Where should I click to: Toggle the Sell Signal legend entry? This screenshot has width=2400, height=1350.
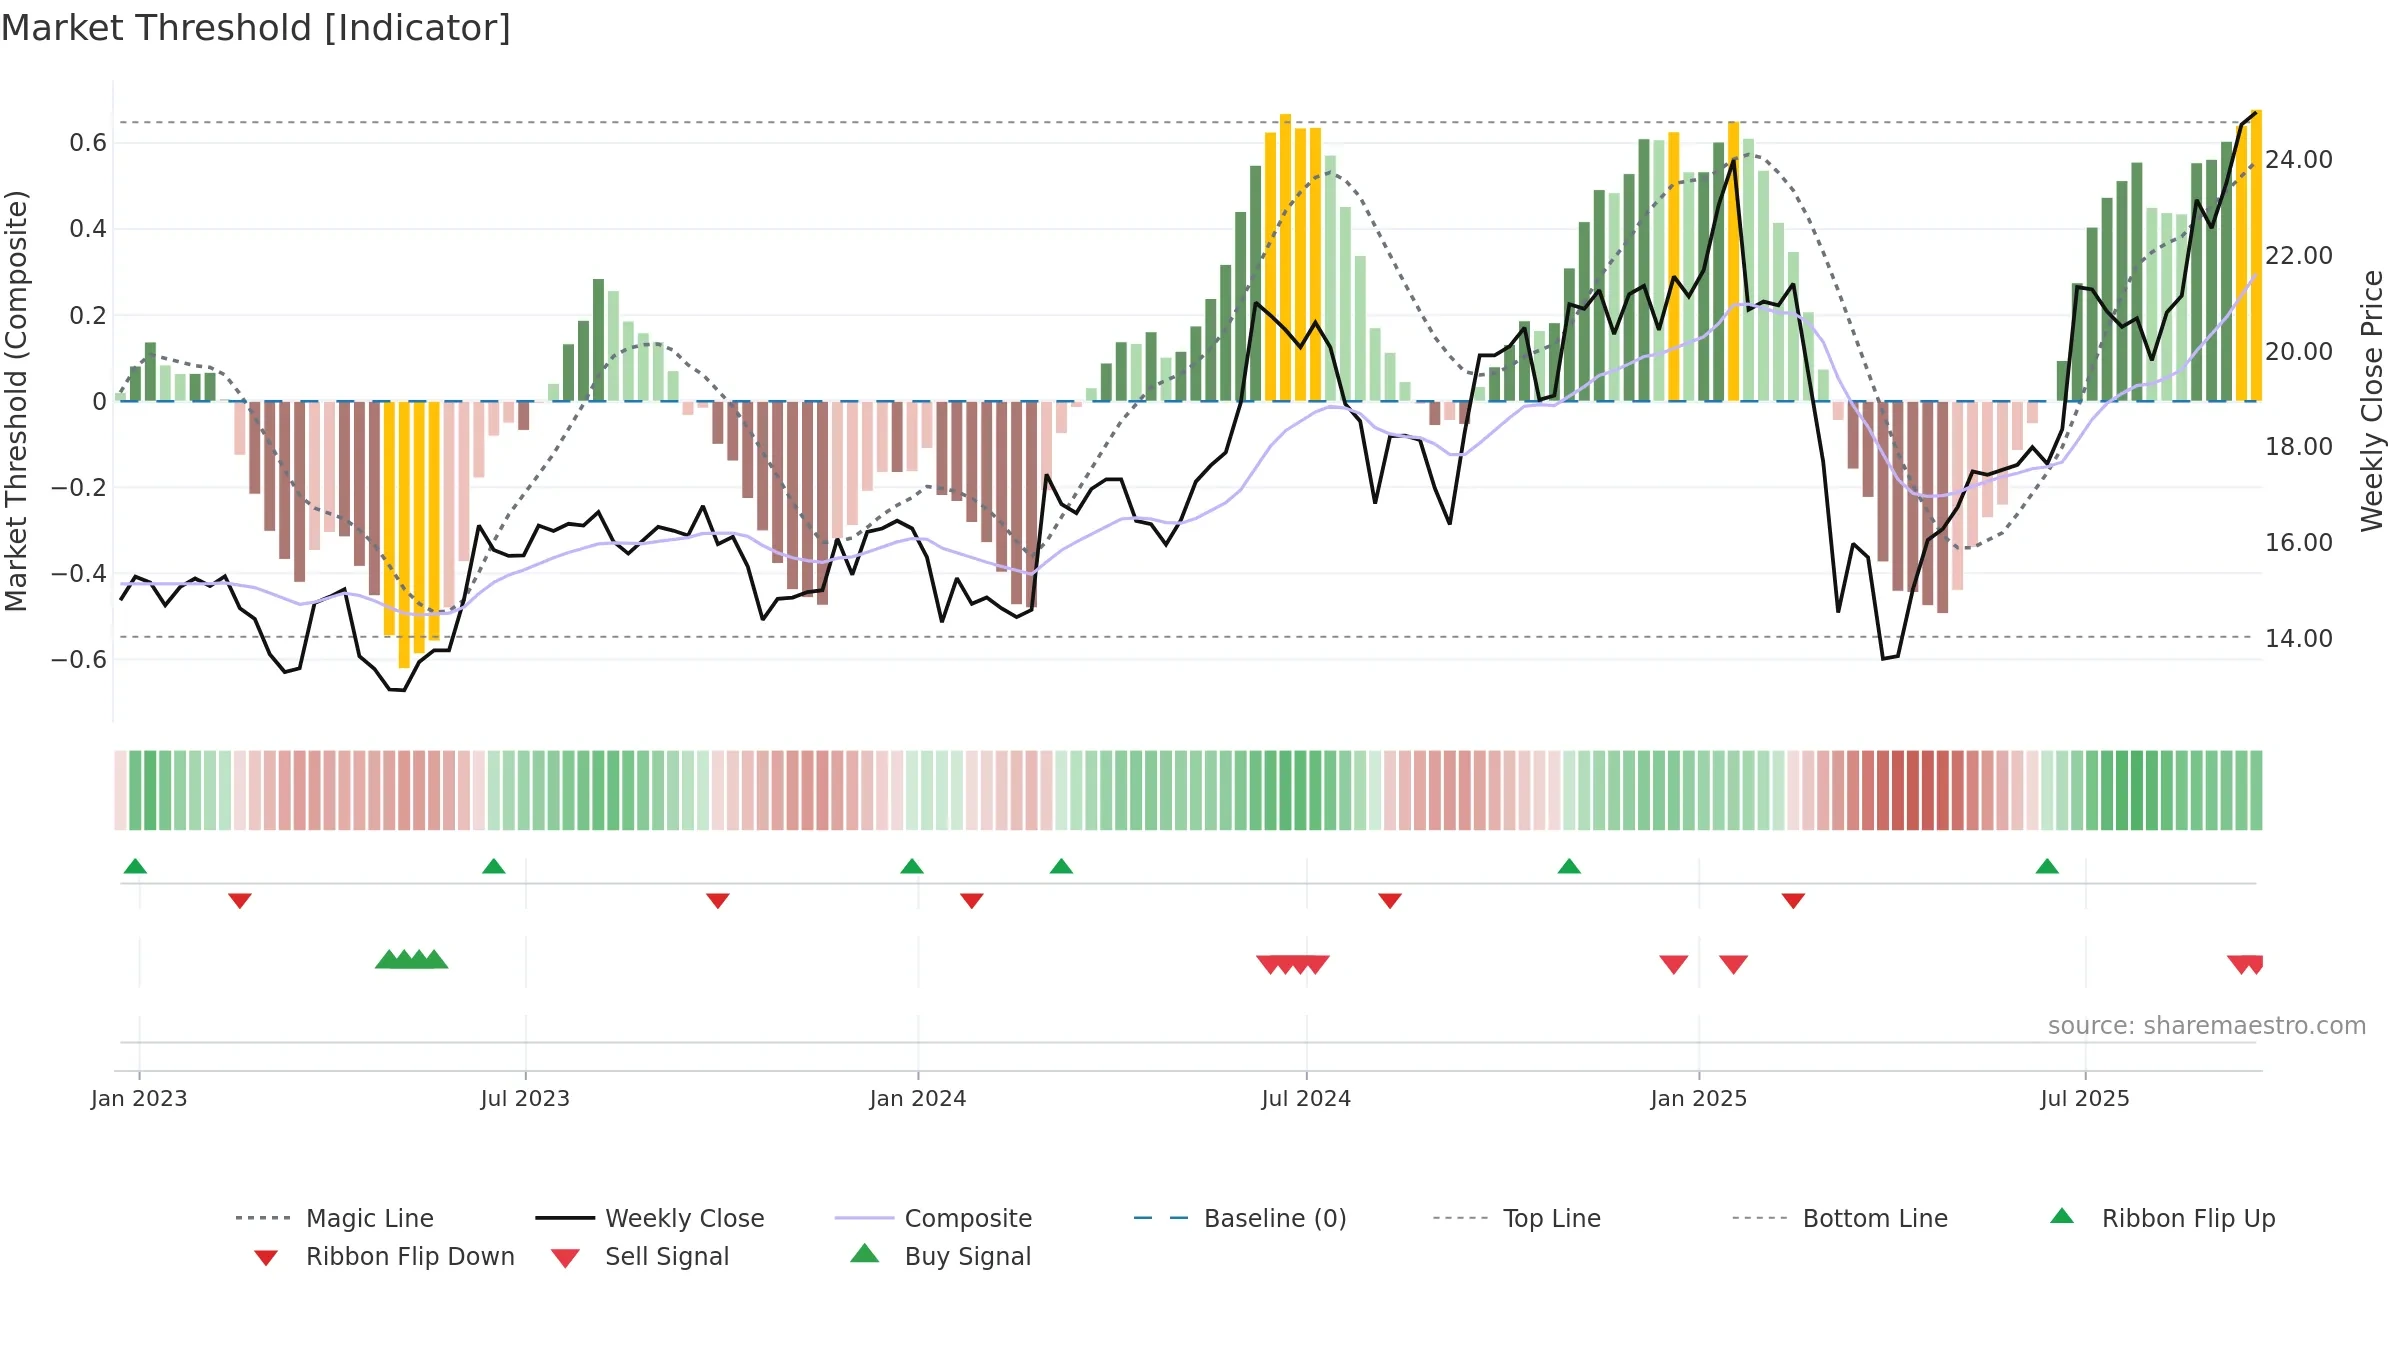click(x=640, y=1256)
